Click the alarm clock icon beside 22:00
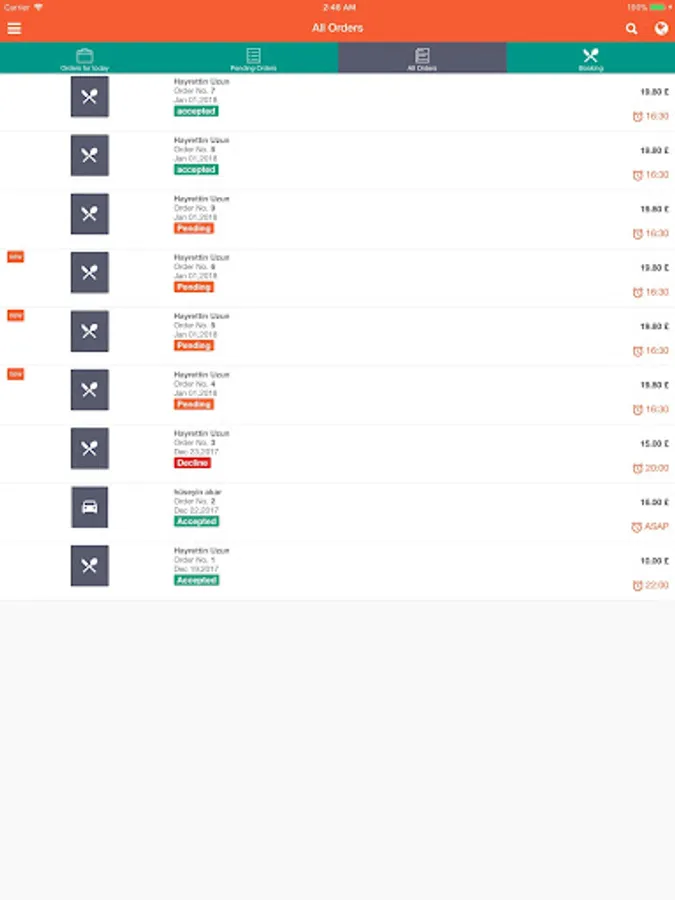 click(638, 586)
